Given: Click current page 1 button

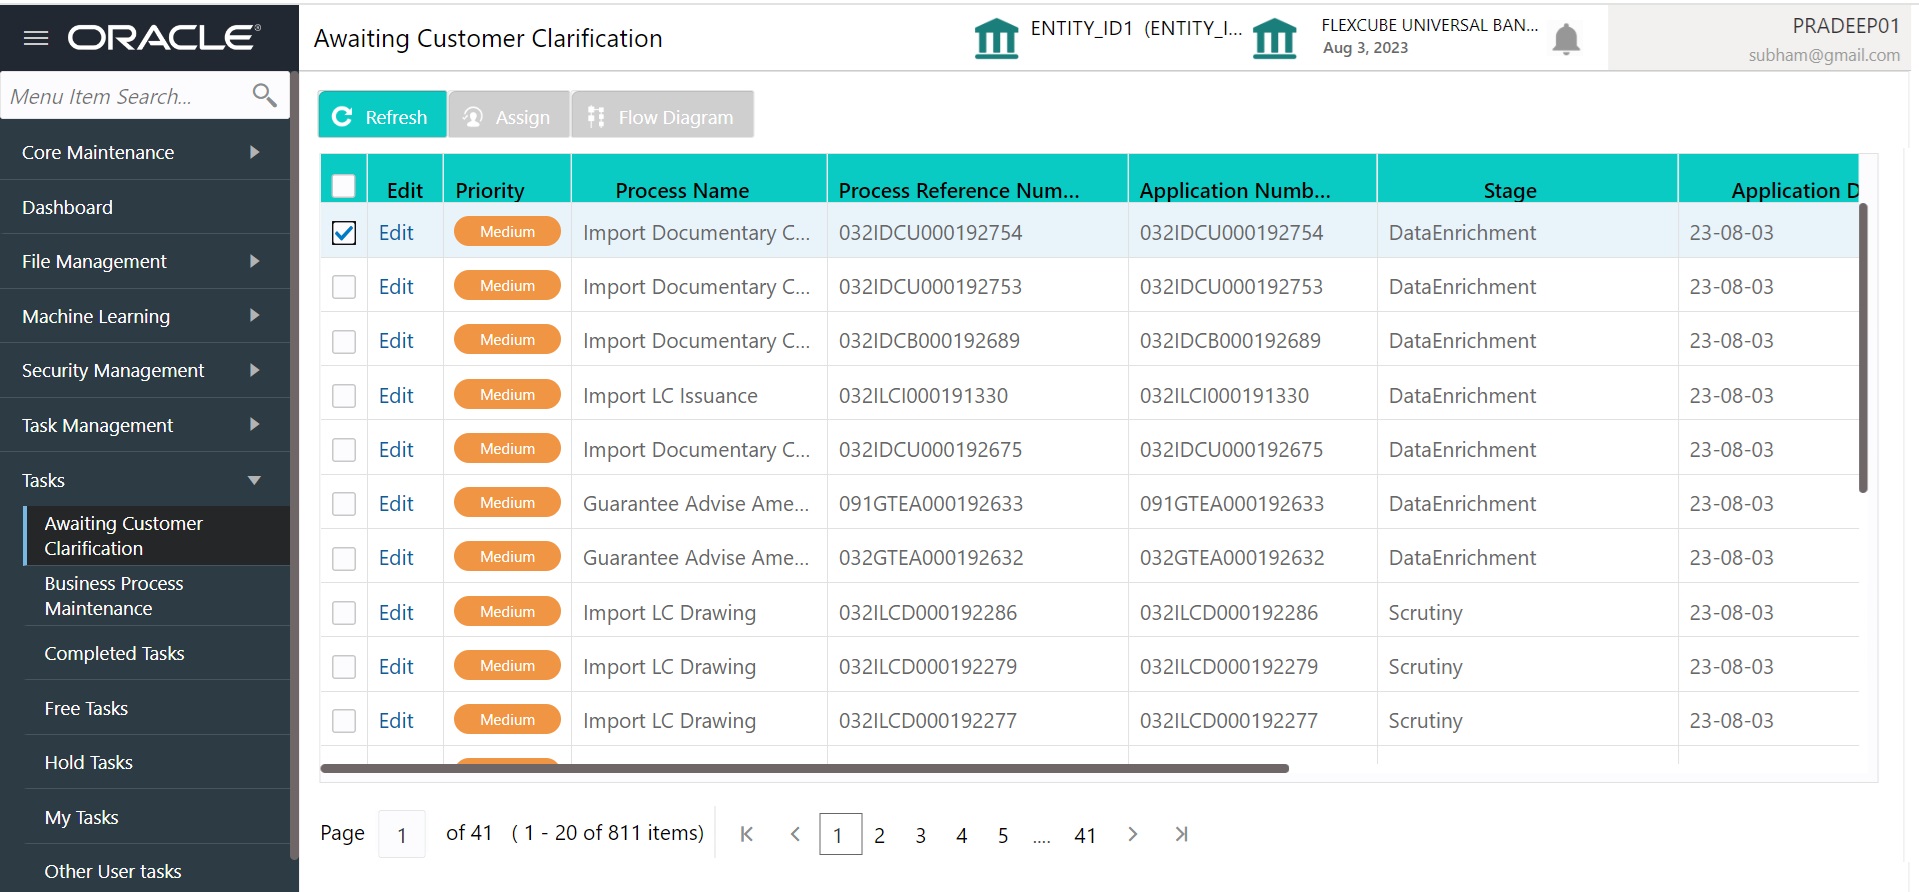Looking at the screenshot, I should click(840, 834).
